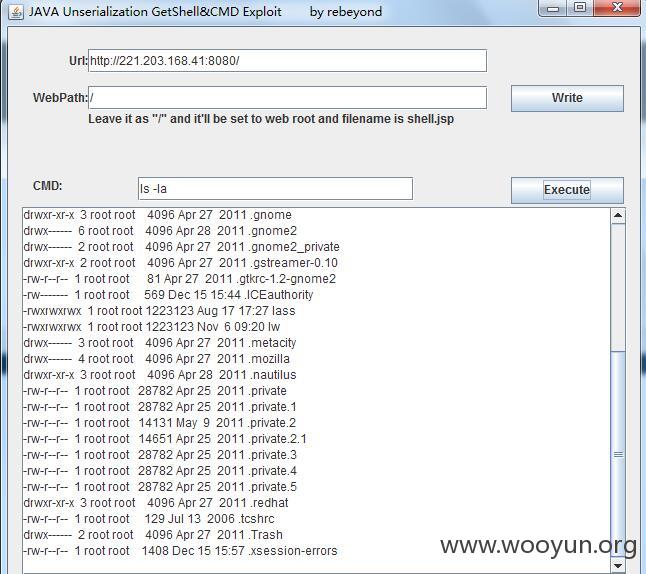Maximize the exploit window
This screenshot has width=646, height=574.
[580, 7]
